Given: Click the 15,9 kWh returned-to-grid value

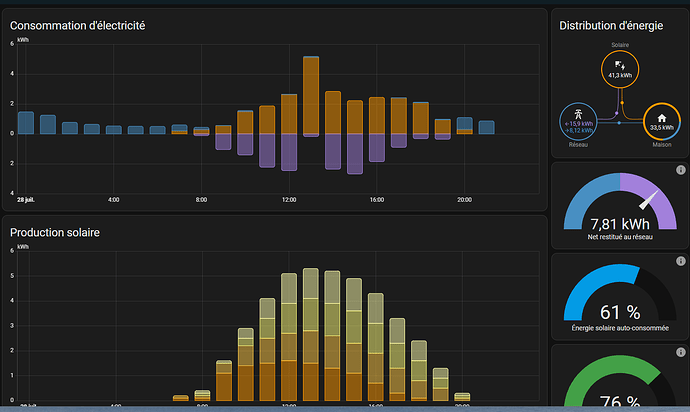Looking at the screenshot, I should (x=581, y=124).
